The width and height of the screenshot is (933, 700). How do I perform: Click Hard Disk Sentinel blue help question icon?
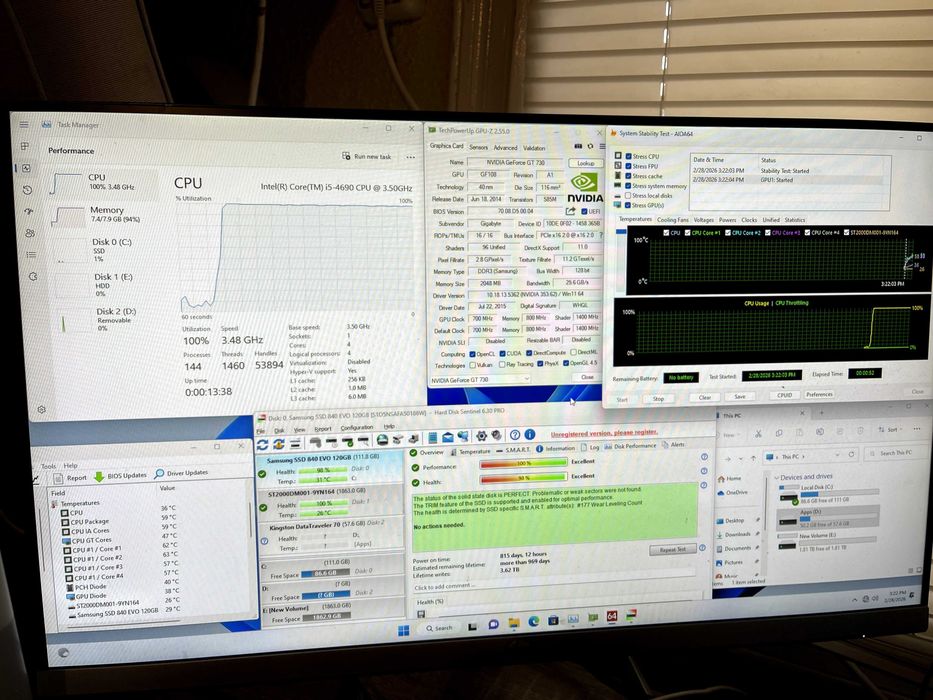point(515,435)
